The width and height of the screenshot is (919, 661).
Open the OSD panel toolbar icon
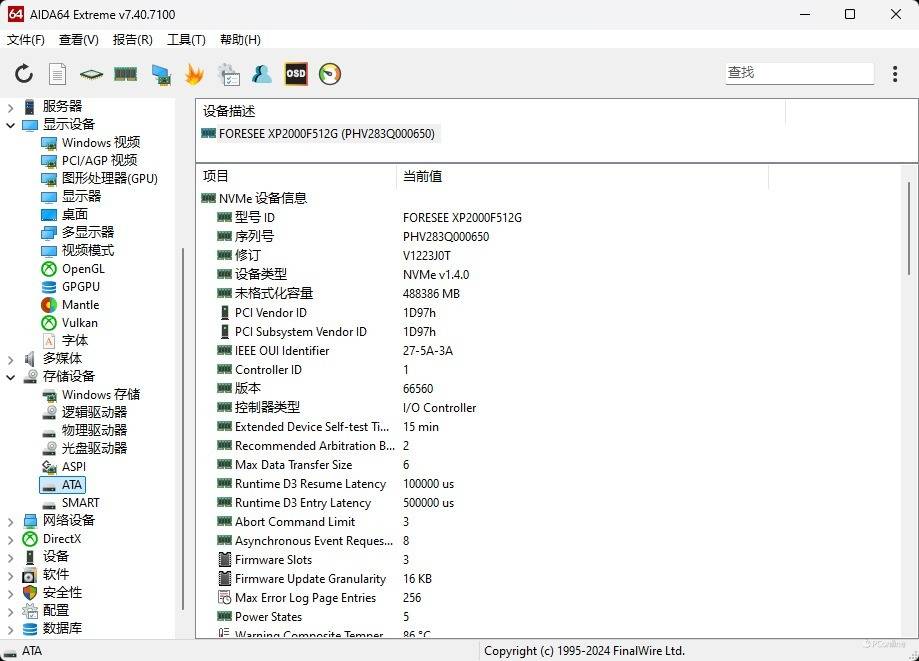click(296, 74)
